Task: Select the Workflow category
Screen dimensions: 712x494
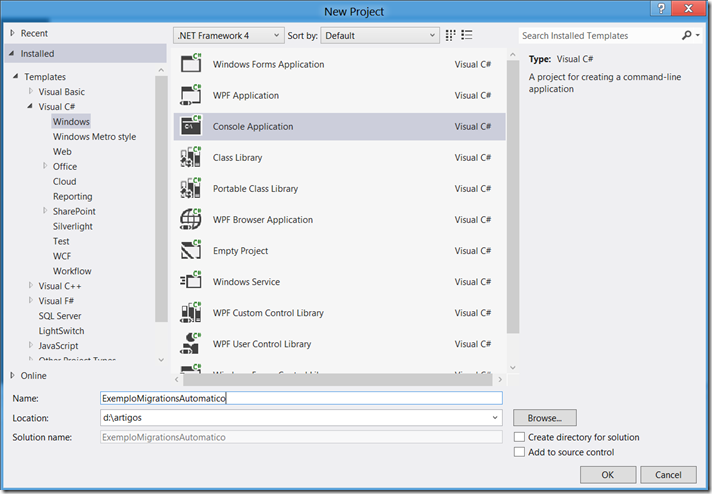Action: tap(72, 271)
